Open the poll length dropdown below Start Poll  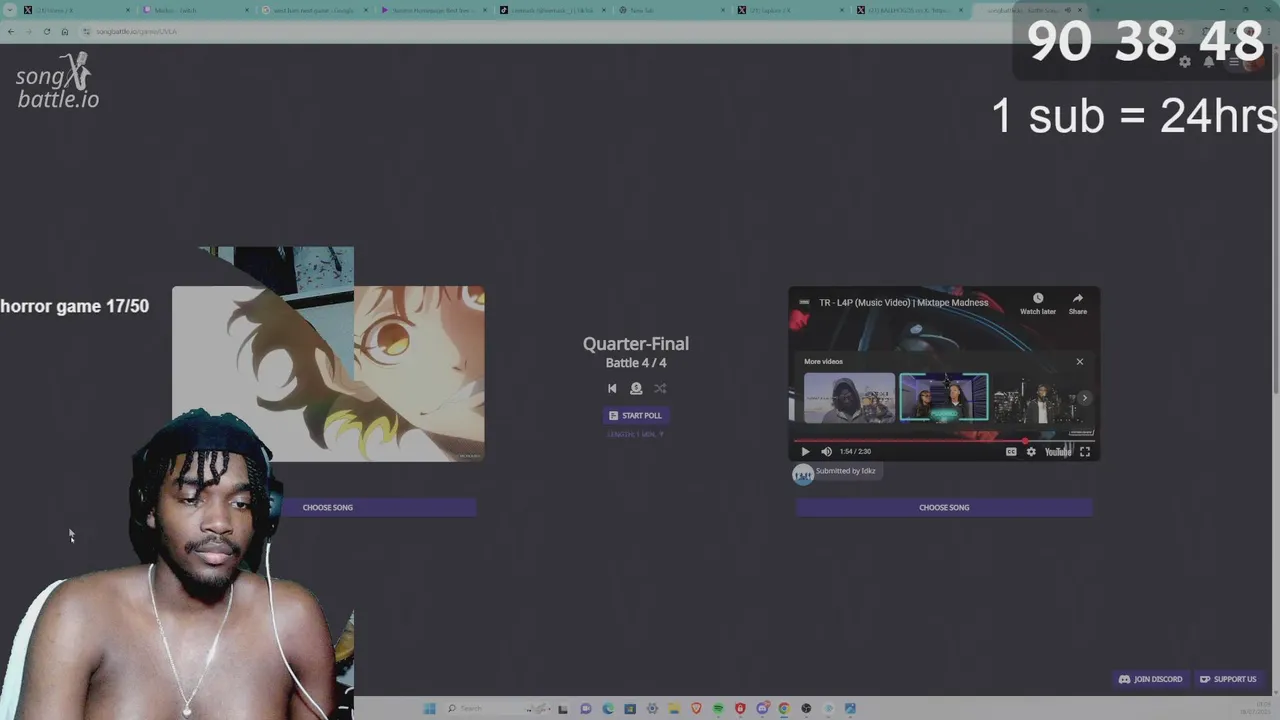click(636, 434)
